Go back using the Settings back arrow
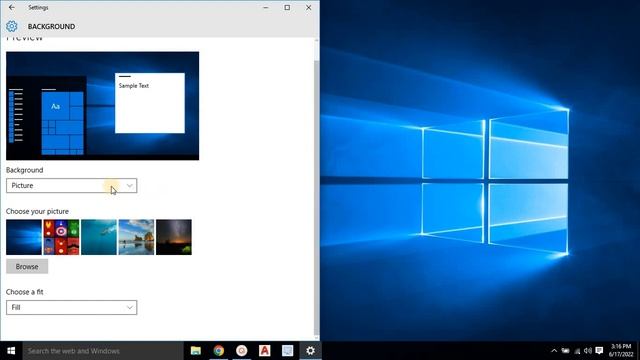This screenshot has width=640, height=360. pyautogui.click(x=11, y=7)
